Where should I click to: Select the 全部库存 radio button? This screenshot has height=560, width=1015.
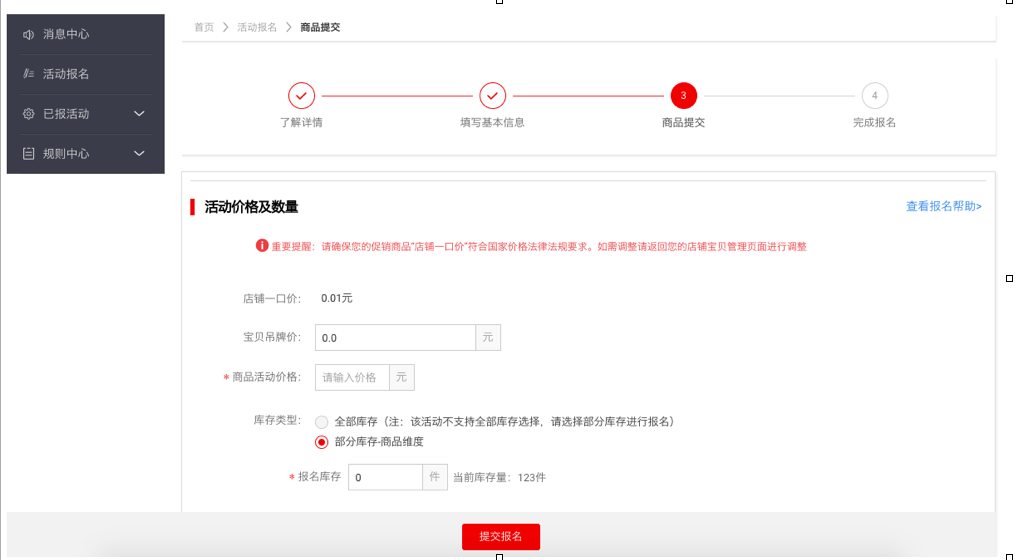(x=322, y=422)
